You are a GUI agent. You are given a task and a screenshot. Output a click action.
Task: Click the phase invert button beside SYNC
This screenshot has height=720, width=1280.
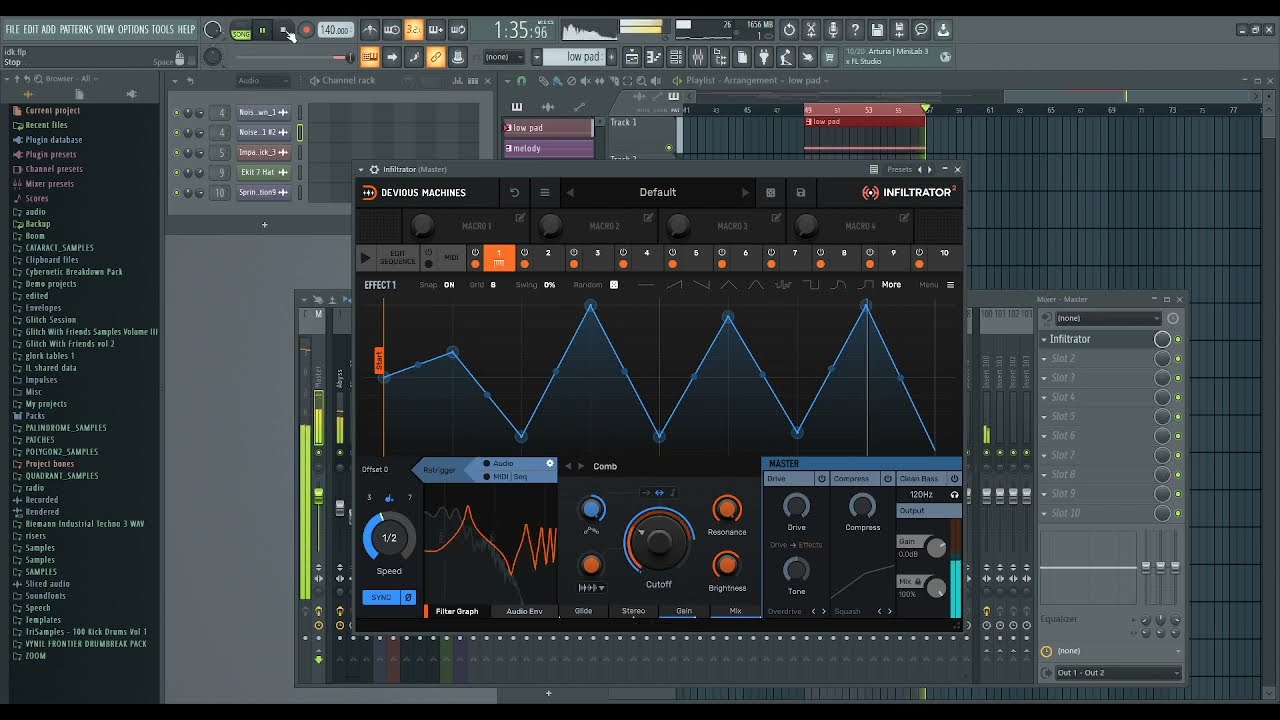(408, 597)
